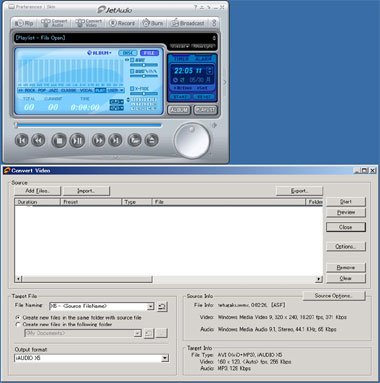The image size is (380, 383).
Task: Click the playback progress seek bar
Action: 88,125
